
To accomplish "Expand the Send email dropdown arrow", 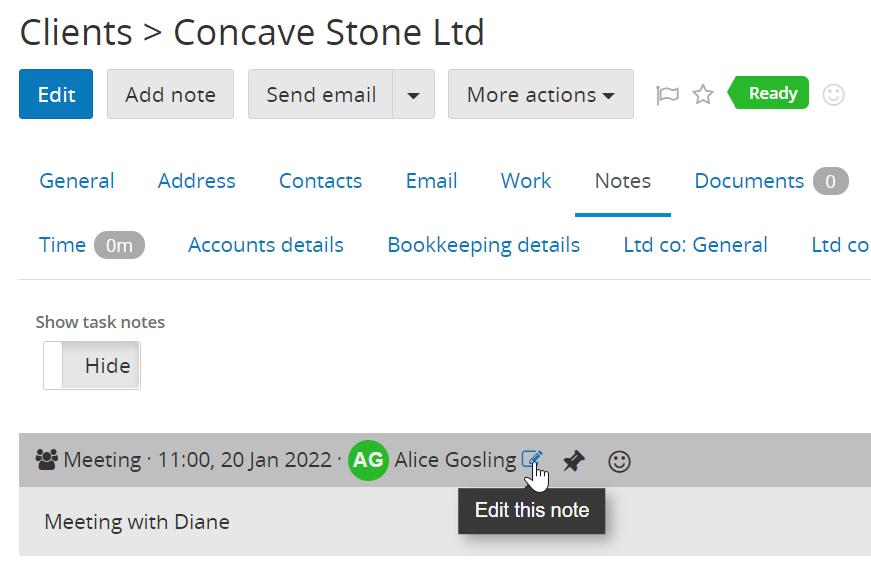I will tap(413, 94).
